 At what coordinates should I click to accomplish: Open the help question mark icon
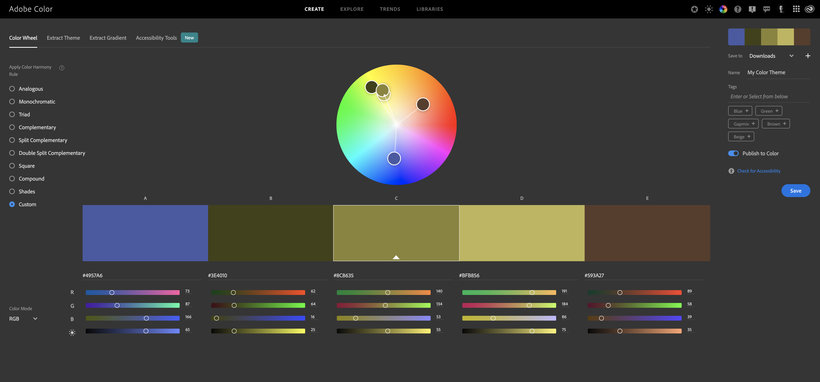coord(738,9)
